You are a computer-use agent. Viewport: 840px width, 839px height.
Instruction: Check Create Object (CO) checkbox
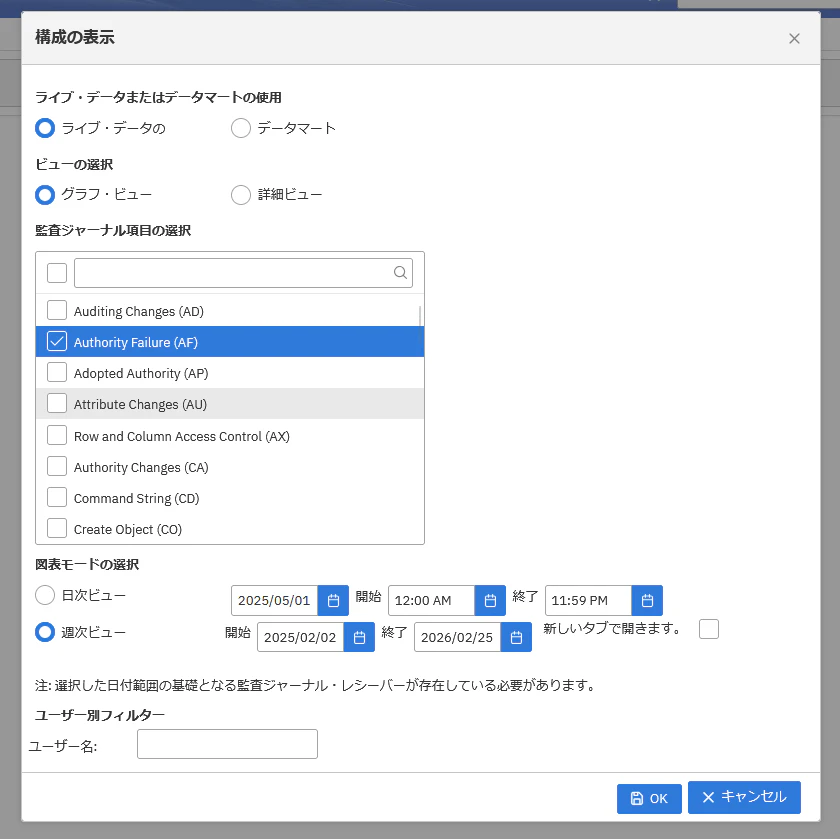57,529
